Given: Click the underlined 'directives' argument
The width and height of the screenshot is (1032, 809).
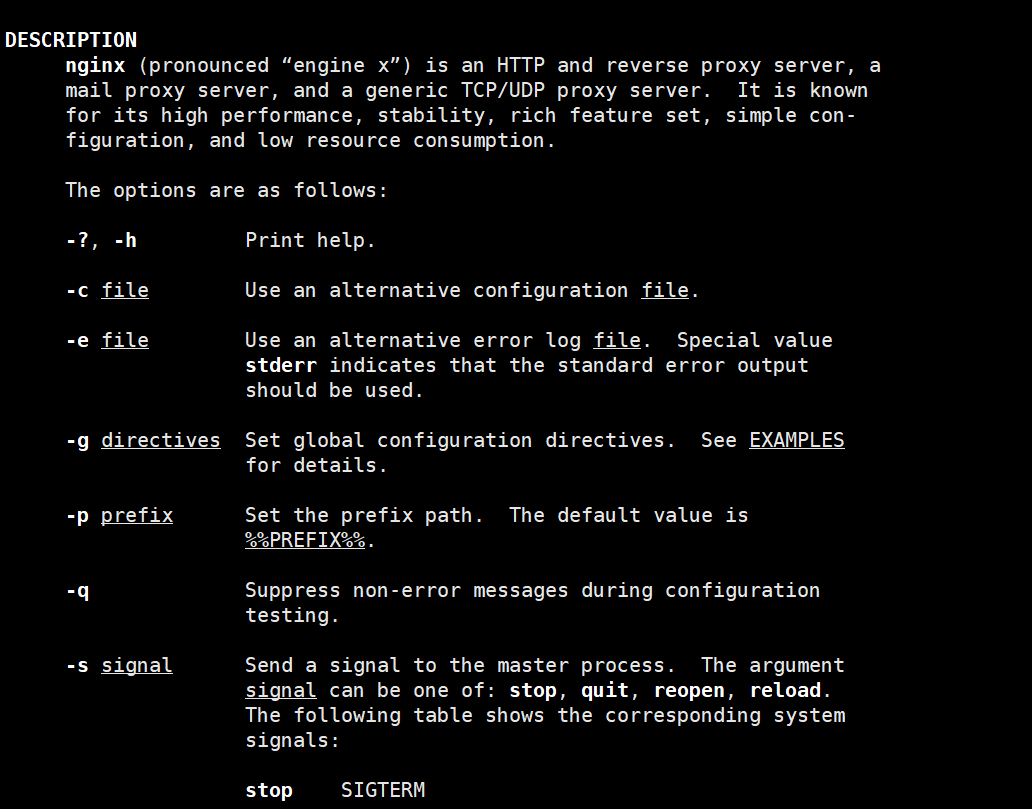Looking at the screenshot, I should (x=160, y=440).
